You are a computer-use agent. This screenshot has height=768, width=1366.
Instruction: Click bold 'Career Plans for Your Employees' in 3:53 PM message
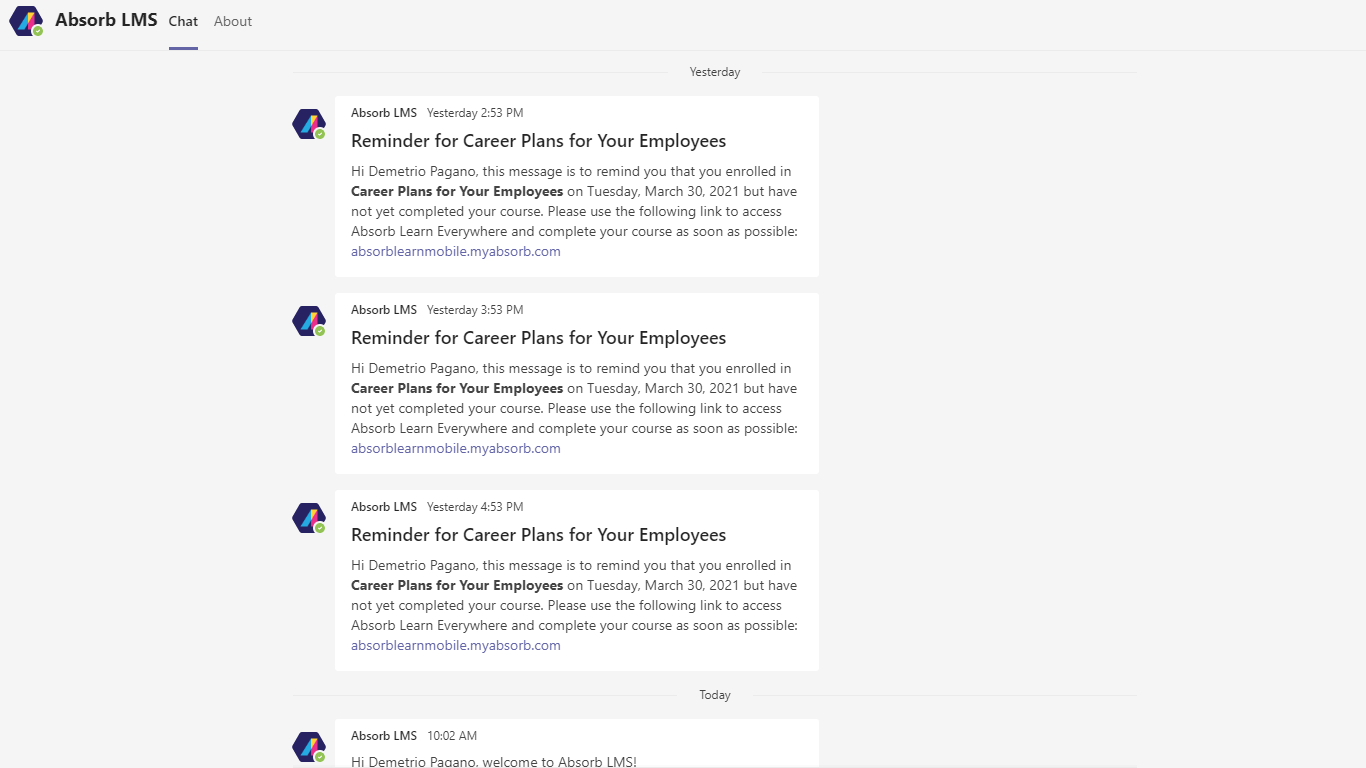pyautogui.click(x=457, y=388)
